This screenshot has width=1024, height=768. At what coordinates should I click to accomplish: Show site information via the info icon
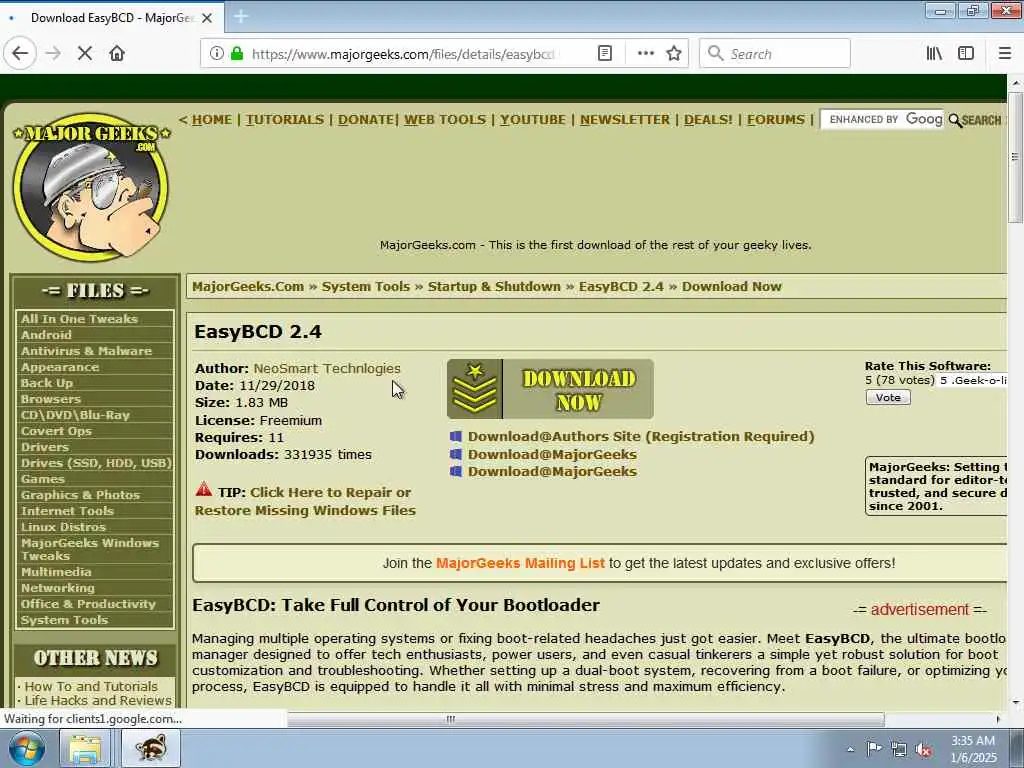tap(216, 54)
